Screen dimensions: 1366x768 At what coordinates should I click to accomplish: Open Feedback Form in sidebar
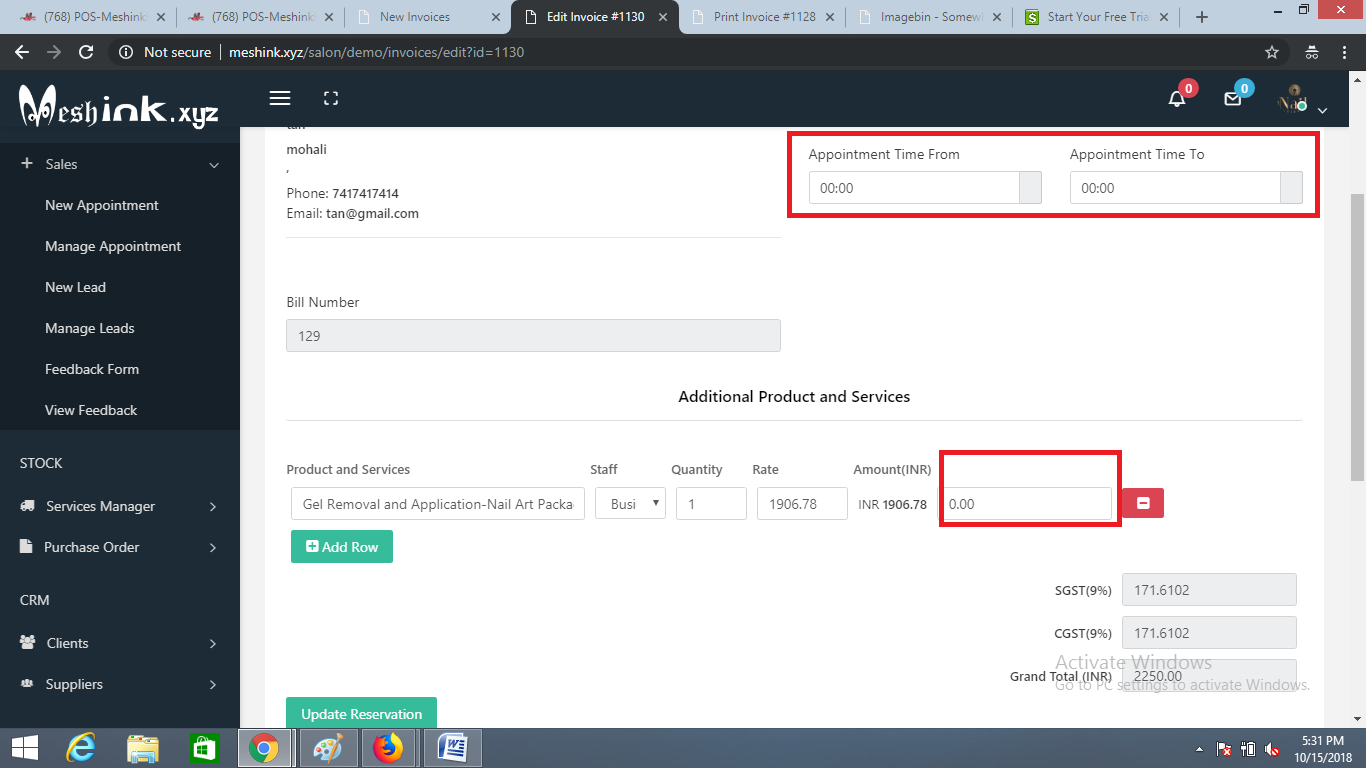coord(92,369)
